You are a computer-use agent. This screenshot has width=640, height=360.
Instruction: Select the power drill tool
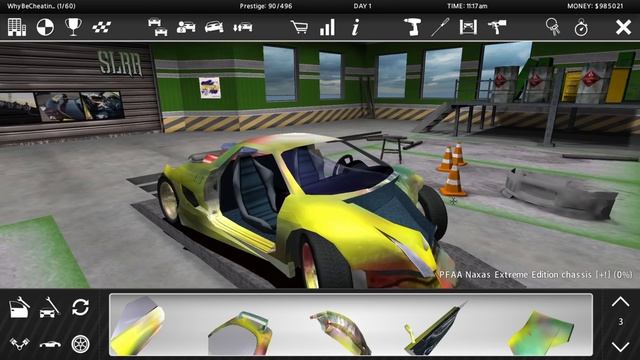coord(412,27)
